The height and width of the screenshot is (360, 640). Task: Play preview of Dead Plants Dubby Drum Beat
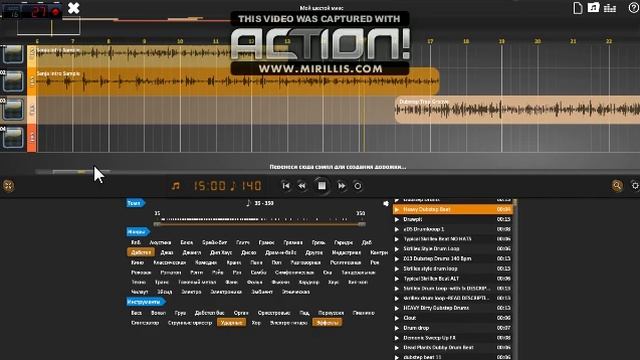coord(397,348)
